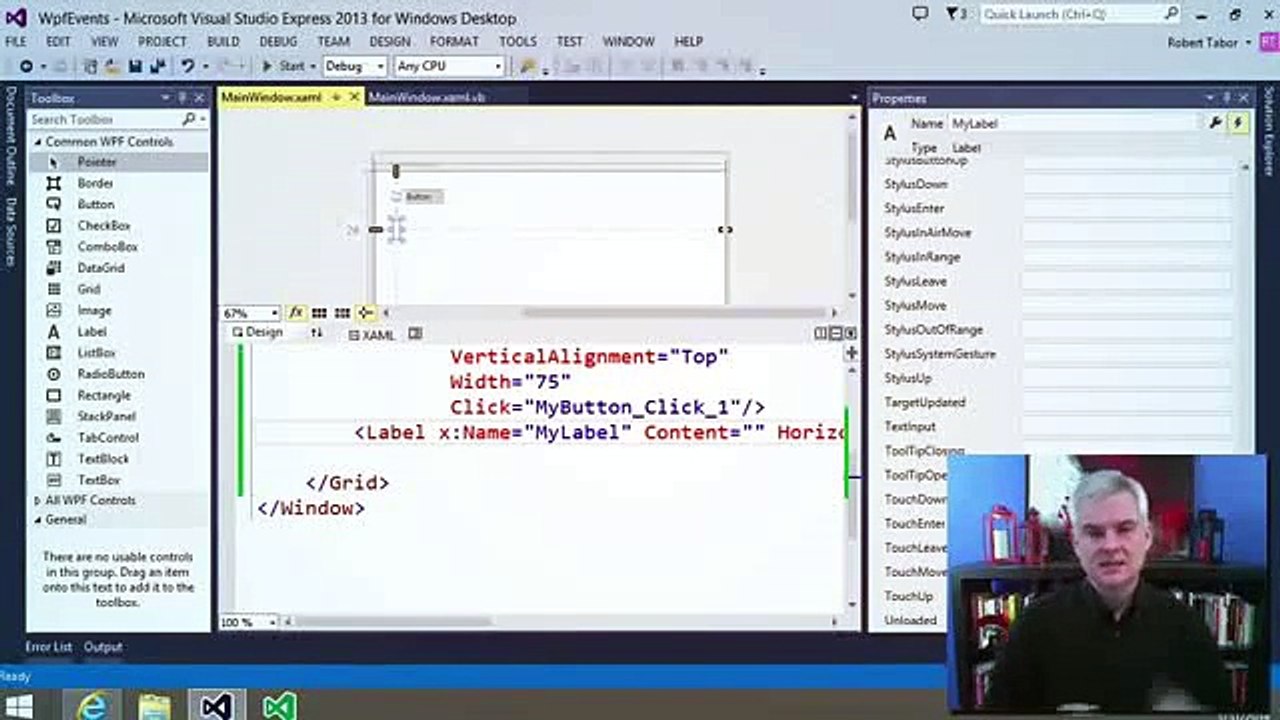Start debugging with the Start button
Viewport: 1280px width, 720px height.
tap(283, 66)
